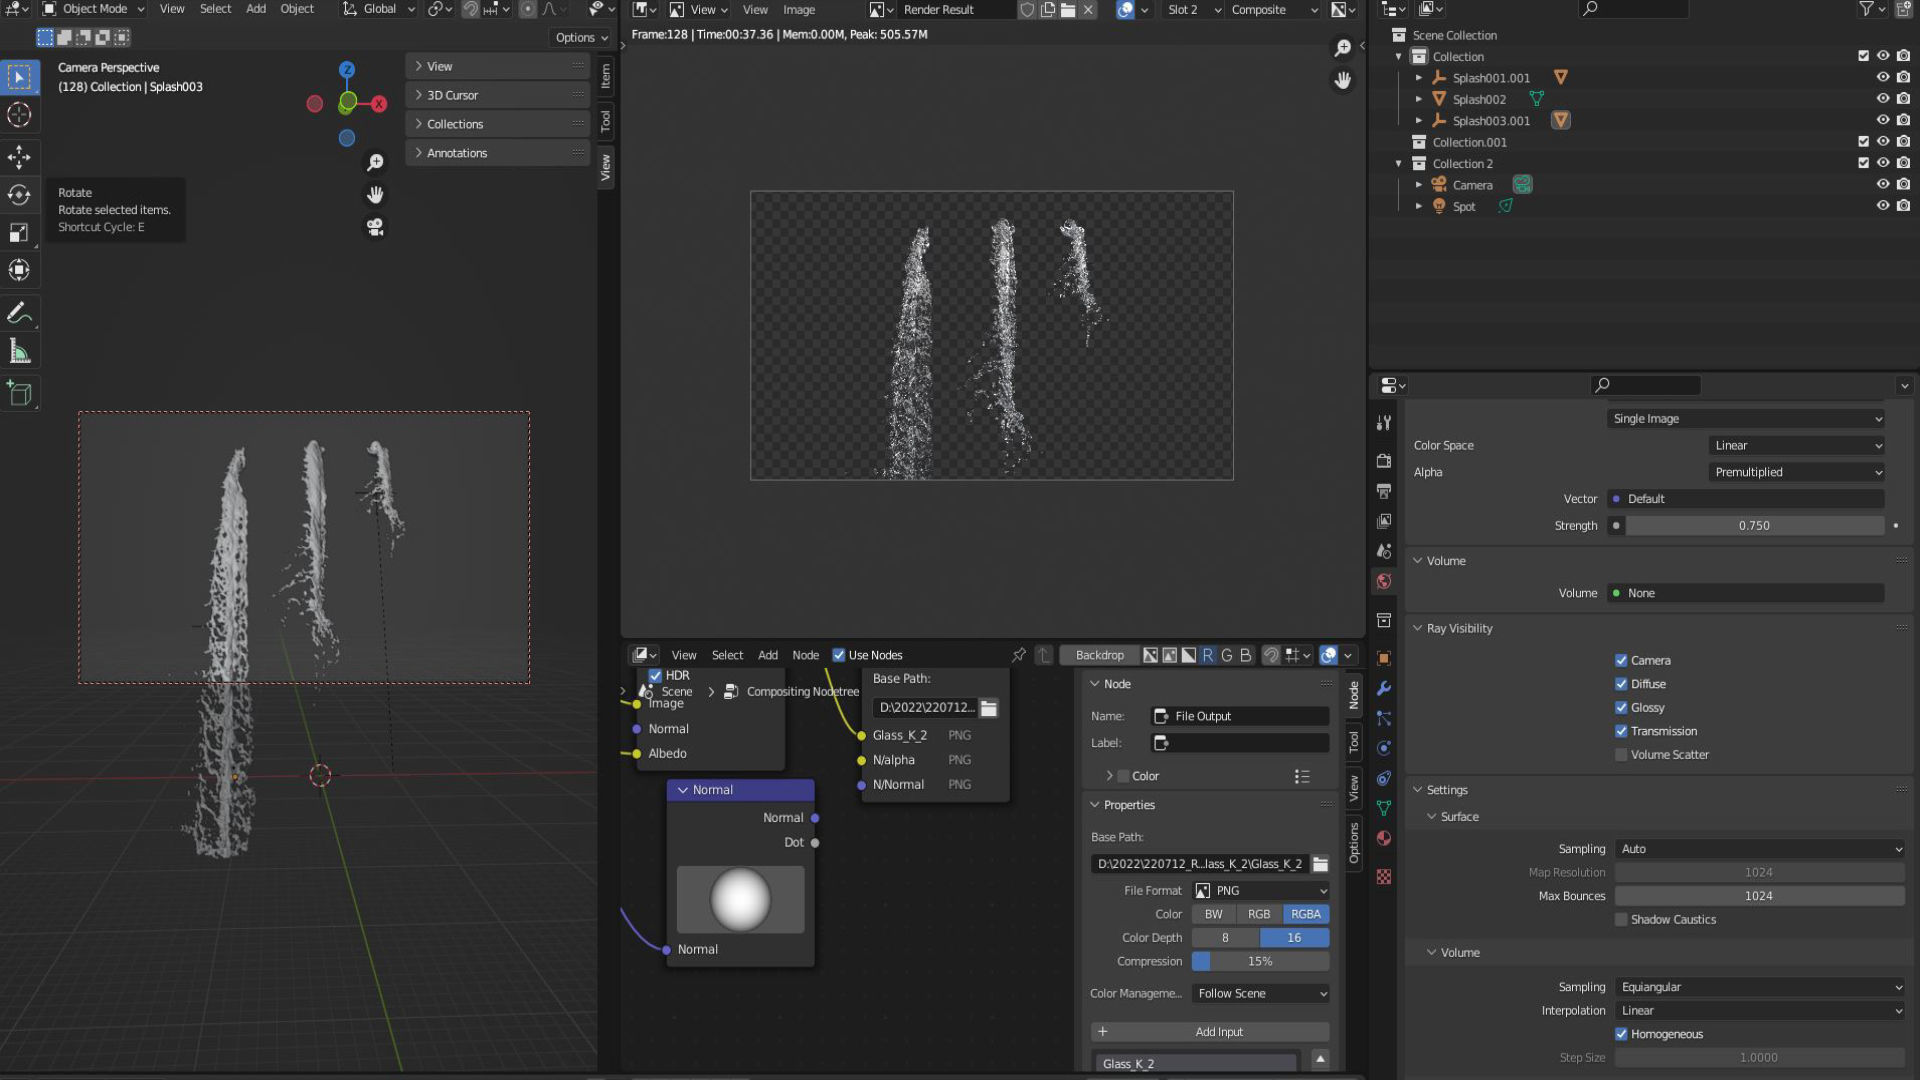
Task: Select the Add Cube tool
Action: point(19,394)
